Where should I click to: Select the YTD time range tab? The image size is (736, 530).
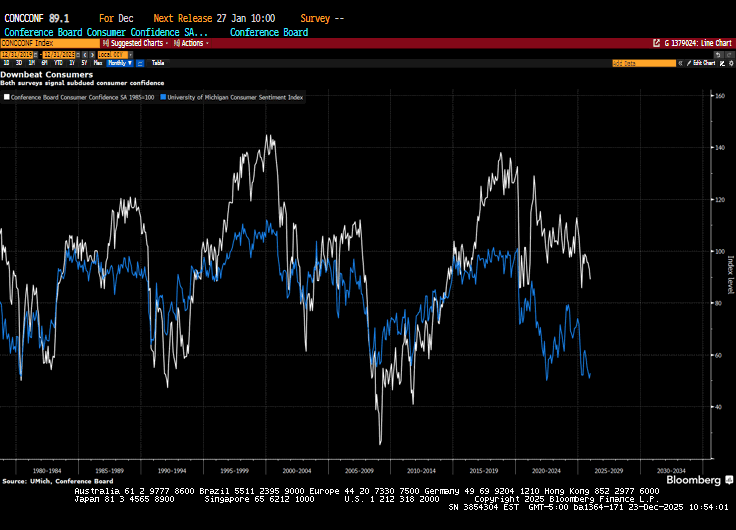click(x=58, y=62)
